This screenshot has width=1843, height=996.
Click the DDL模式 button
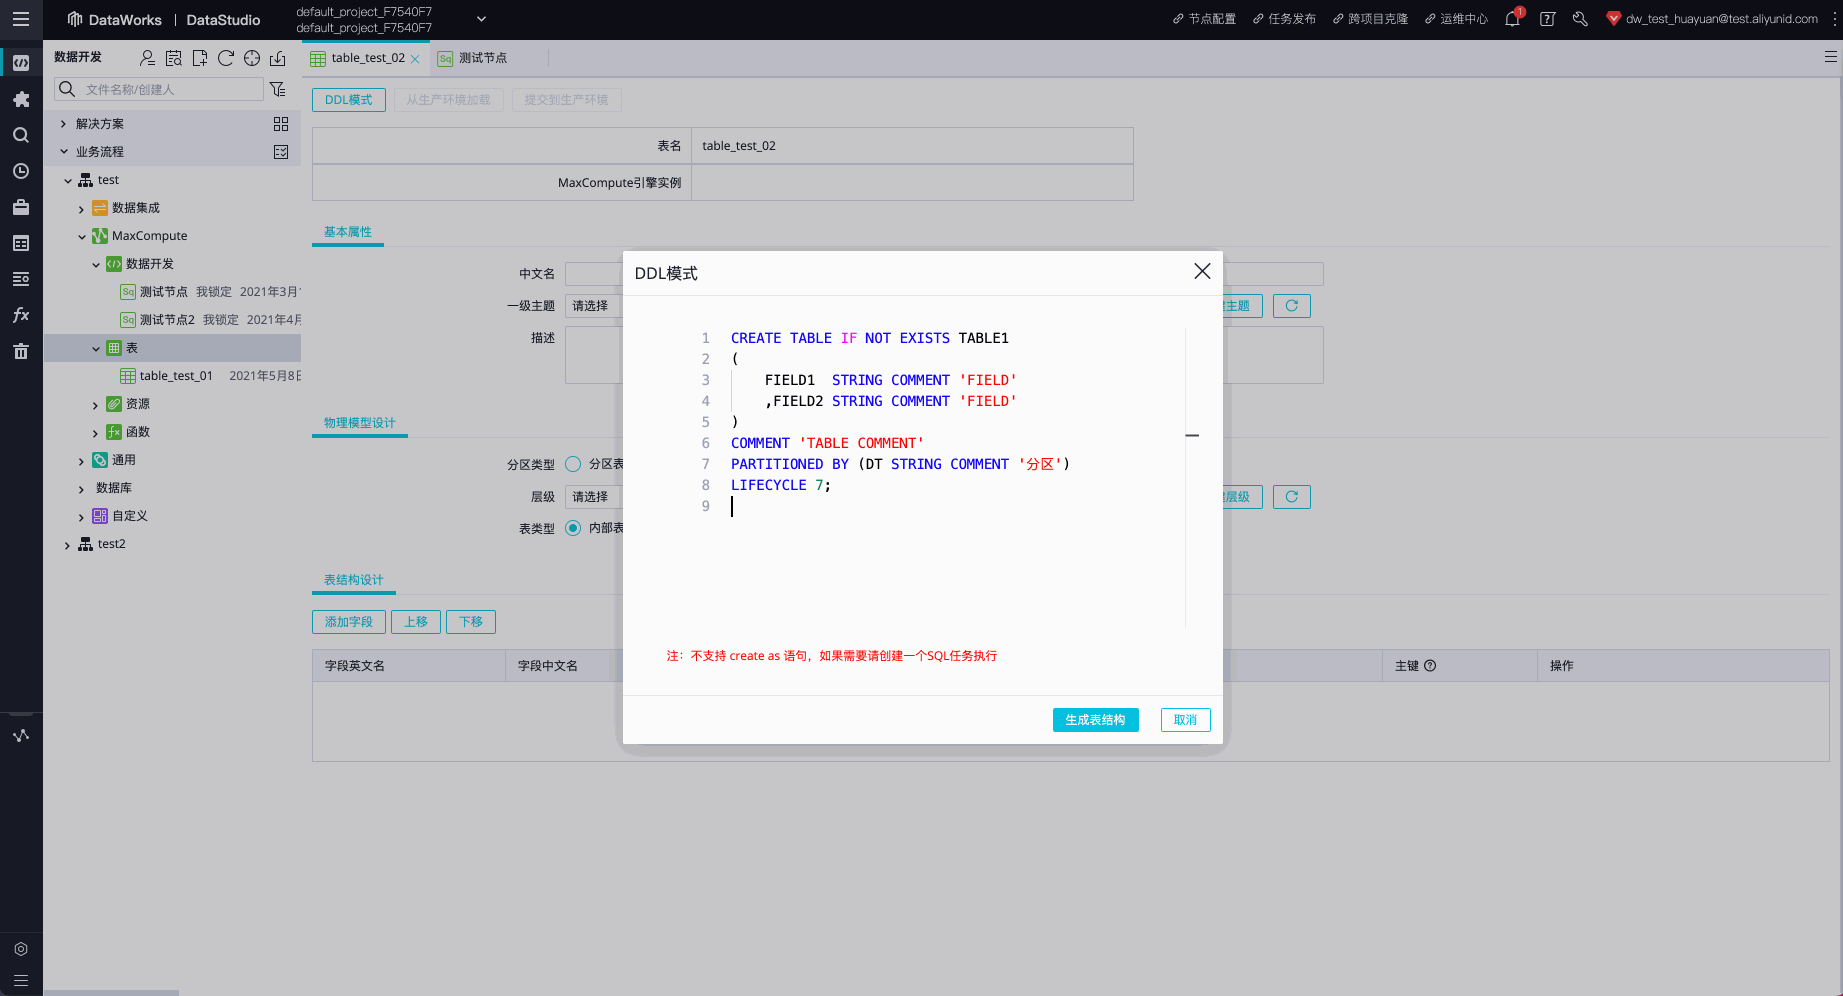(348, 100)
